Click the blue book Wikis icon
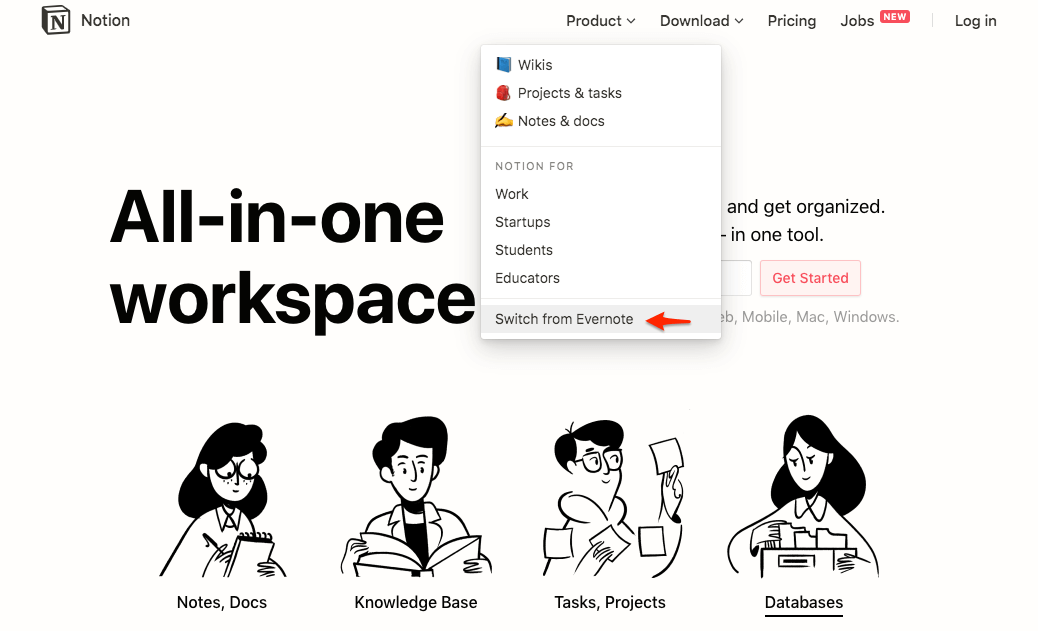Image resolution: width=1038 pixels, height=631 pixels. [x=504, y=64]
